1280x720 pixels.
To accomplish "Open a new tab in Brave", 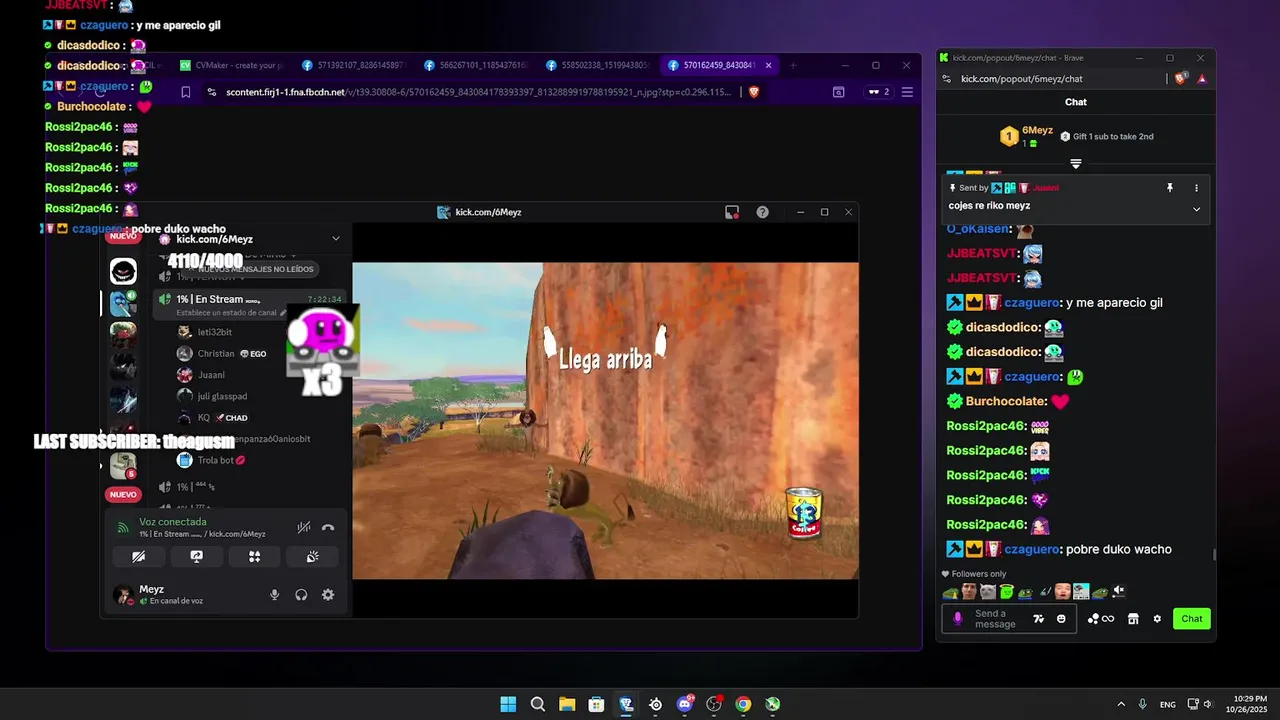I will coord(794,65).
